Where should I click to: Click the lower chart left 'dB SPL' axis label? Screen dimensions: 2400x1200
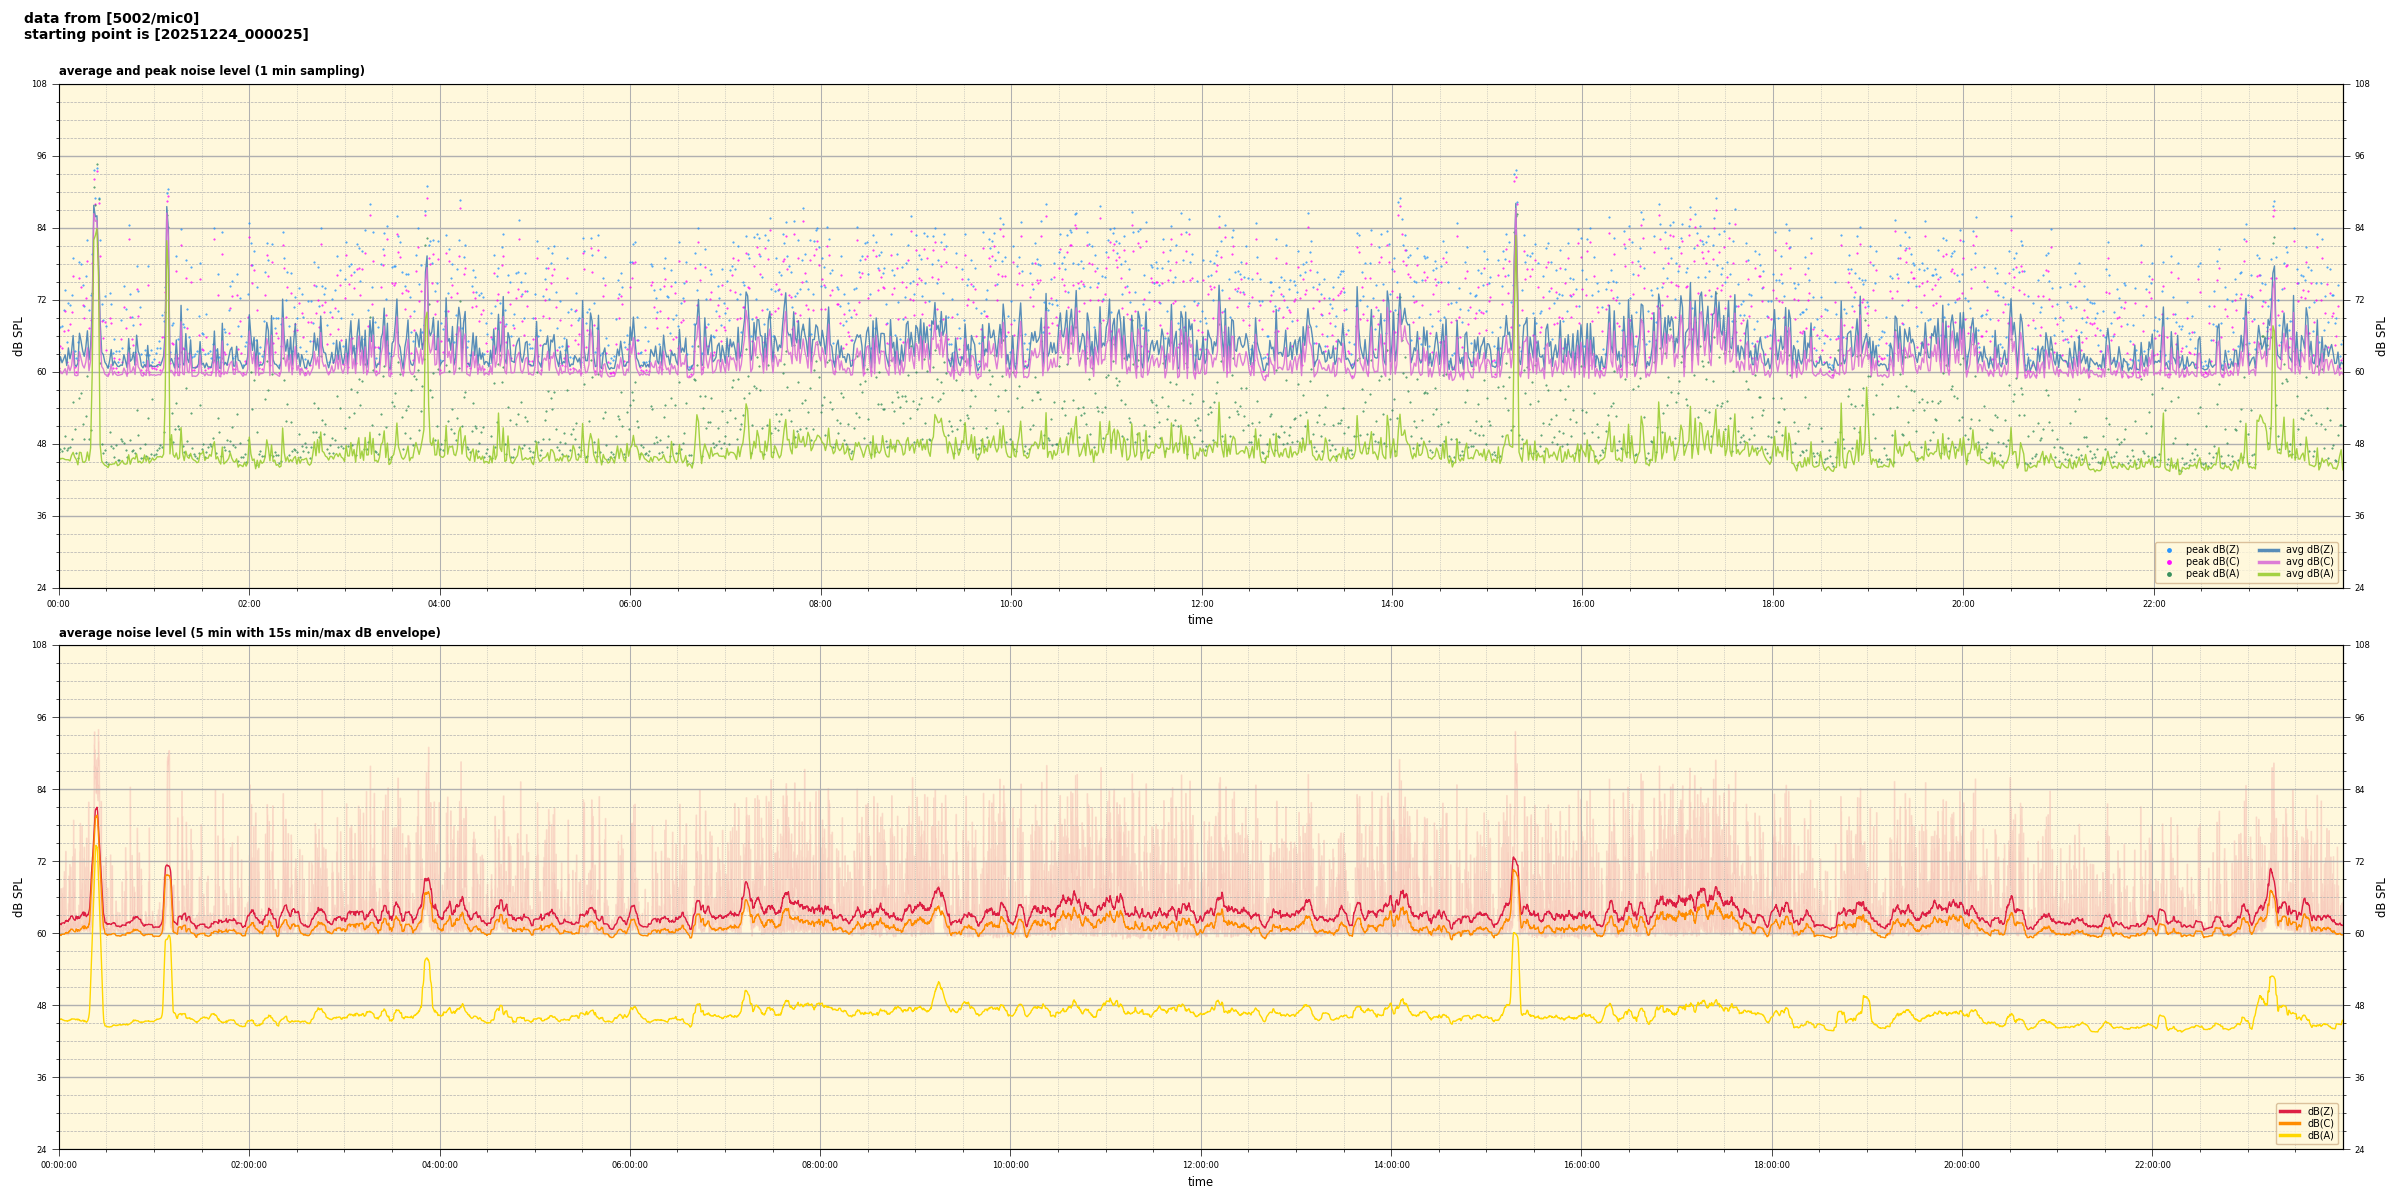coord(18,897)
